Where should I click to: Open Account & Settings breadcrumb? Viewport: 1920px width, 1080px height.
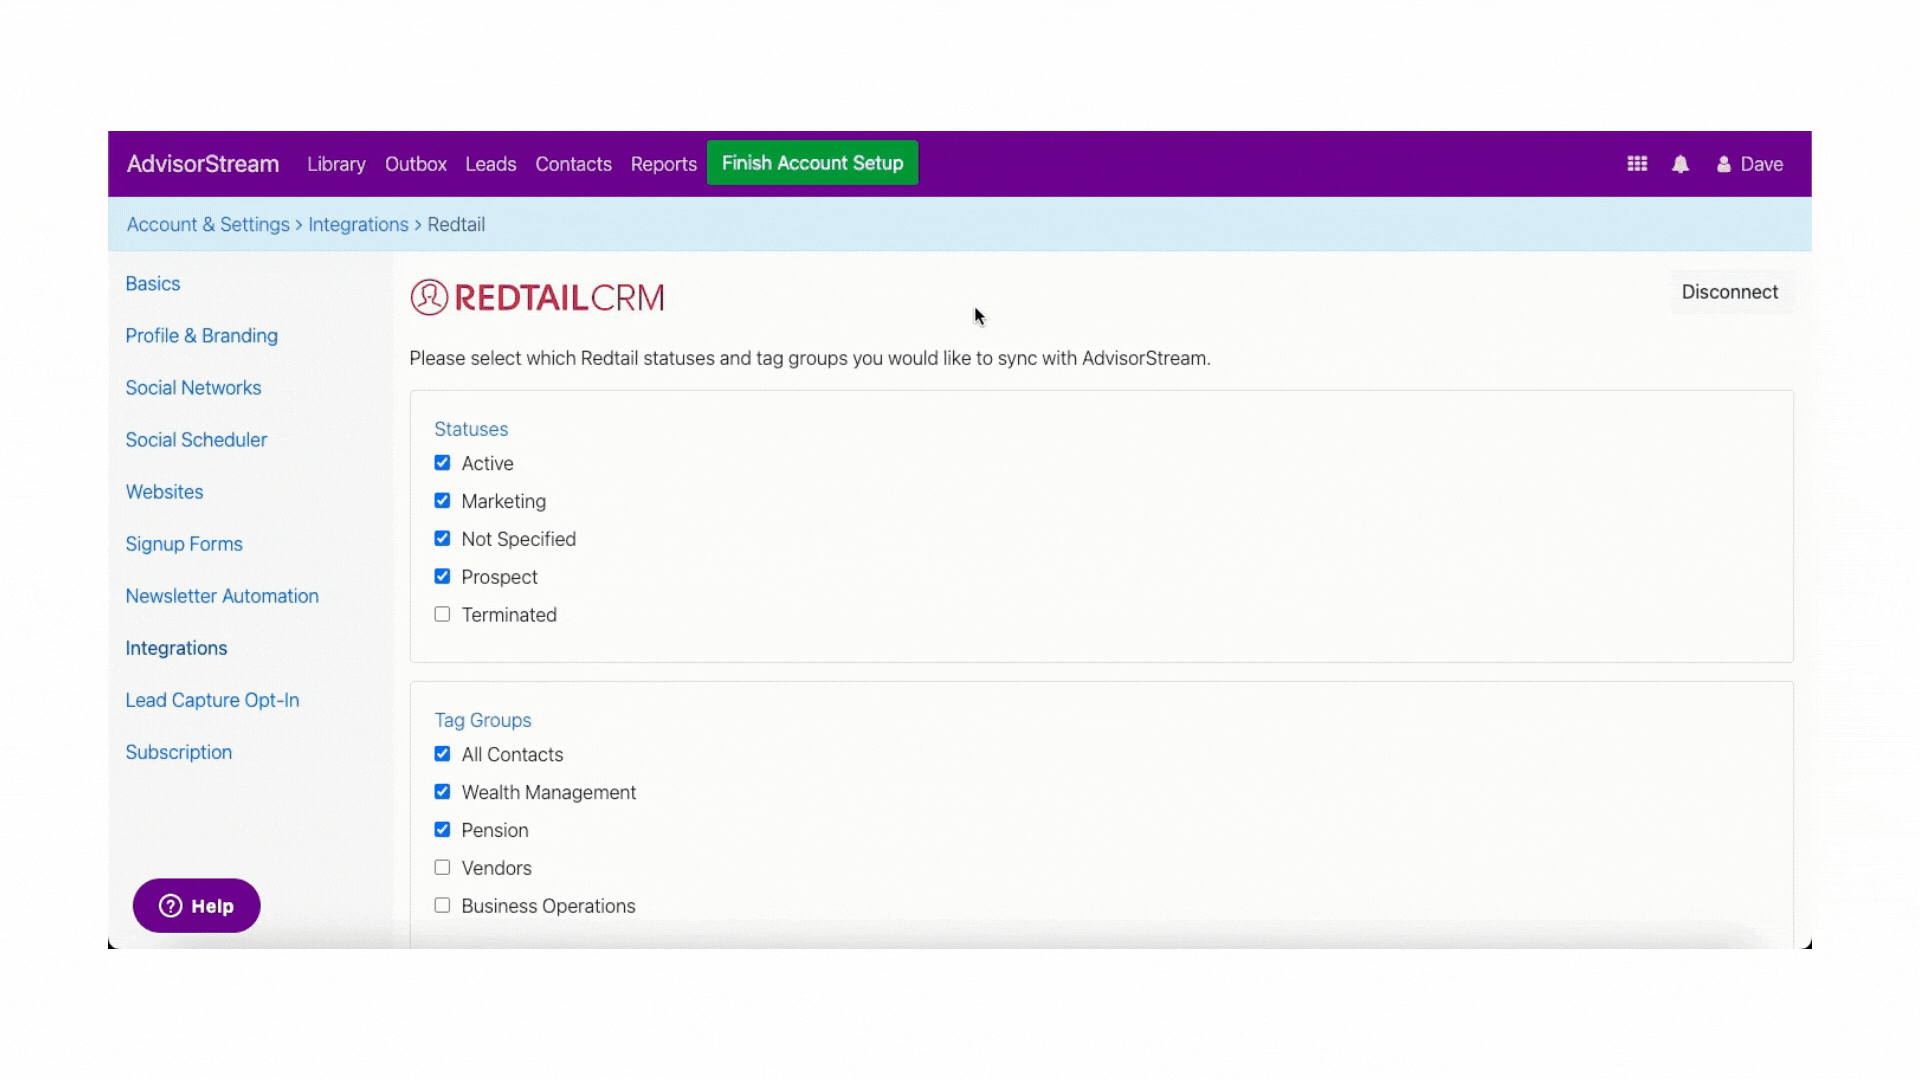(x=208, y=225)
